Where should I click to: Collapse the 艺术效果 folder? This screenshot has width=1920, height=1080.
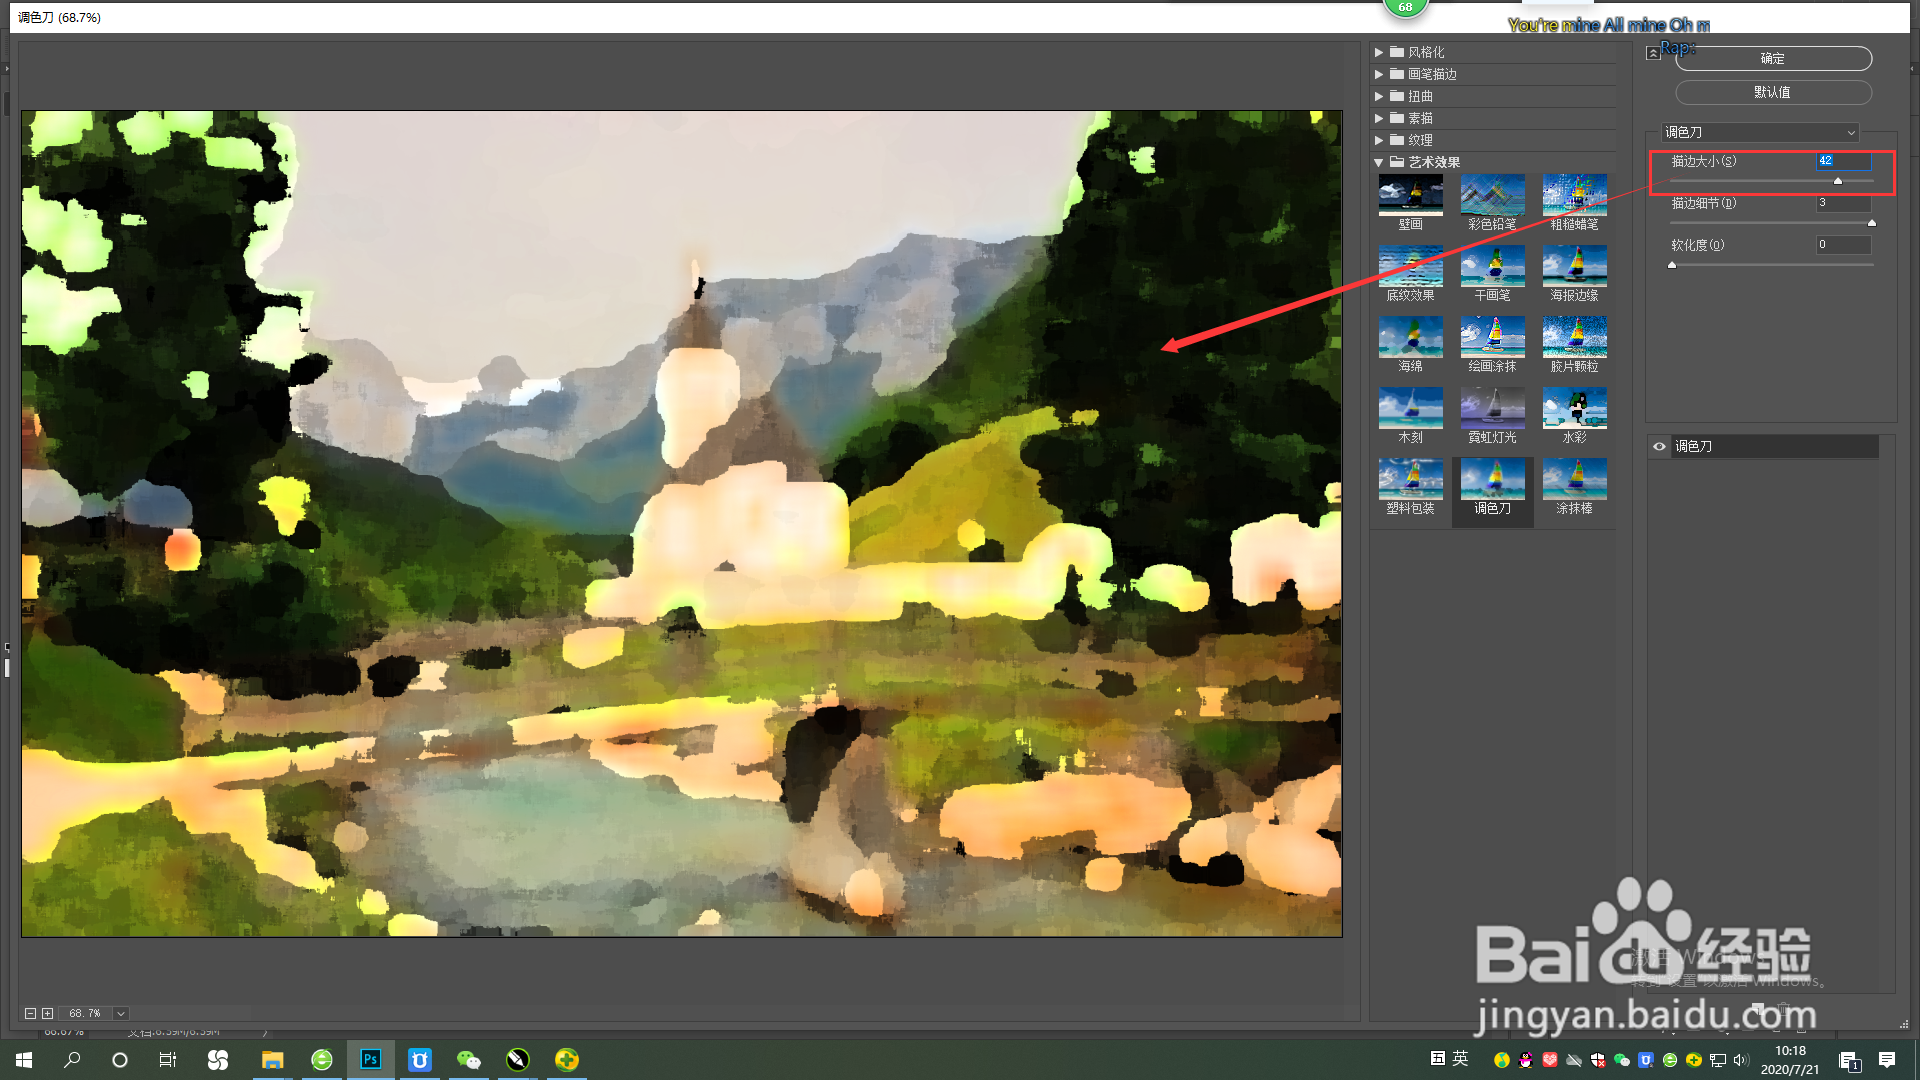[x=1379, y=162]
